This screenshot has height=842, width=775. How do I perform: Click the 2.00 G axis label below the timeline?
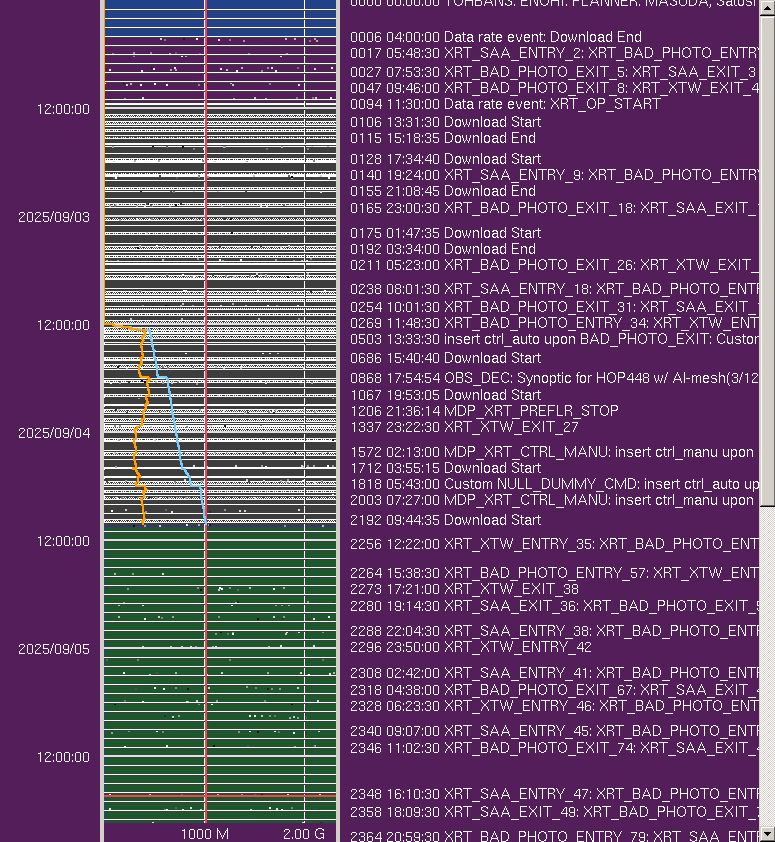(x=304, y=833)
